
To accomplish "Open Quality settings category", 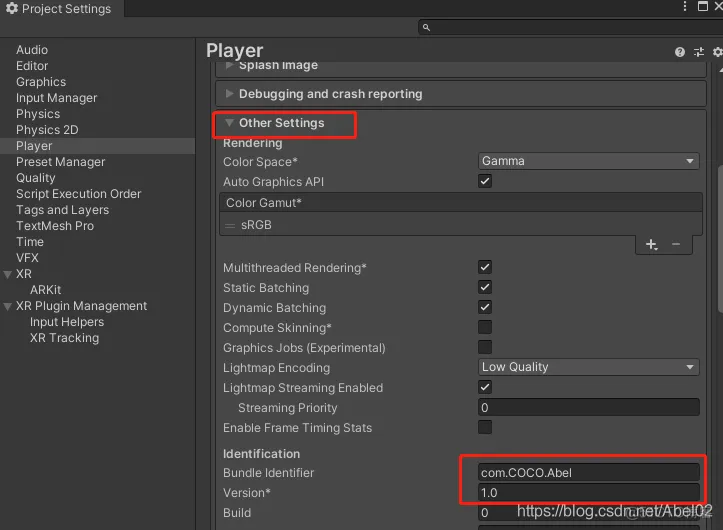I will (36, 178).
